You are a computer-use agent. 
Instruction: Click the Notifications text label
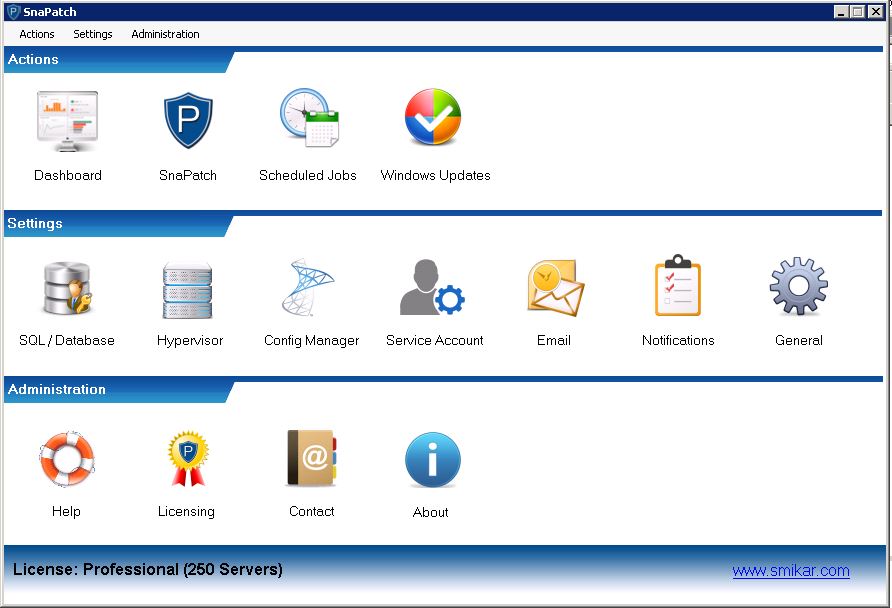pos(678,340)
